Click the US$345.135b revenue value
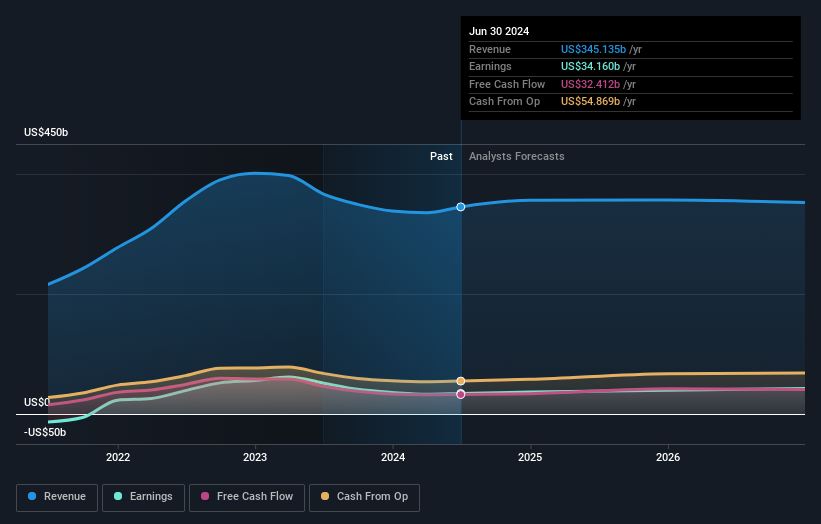 tap(593, 49)
